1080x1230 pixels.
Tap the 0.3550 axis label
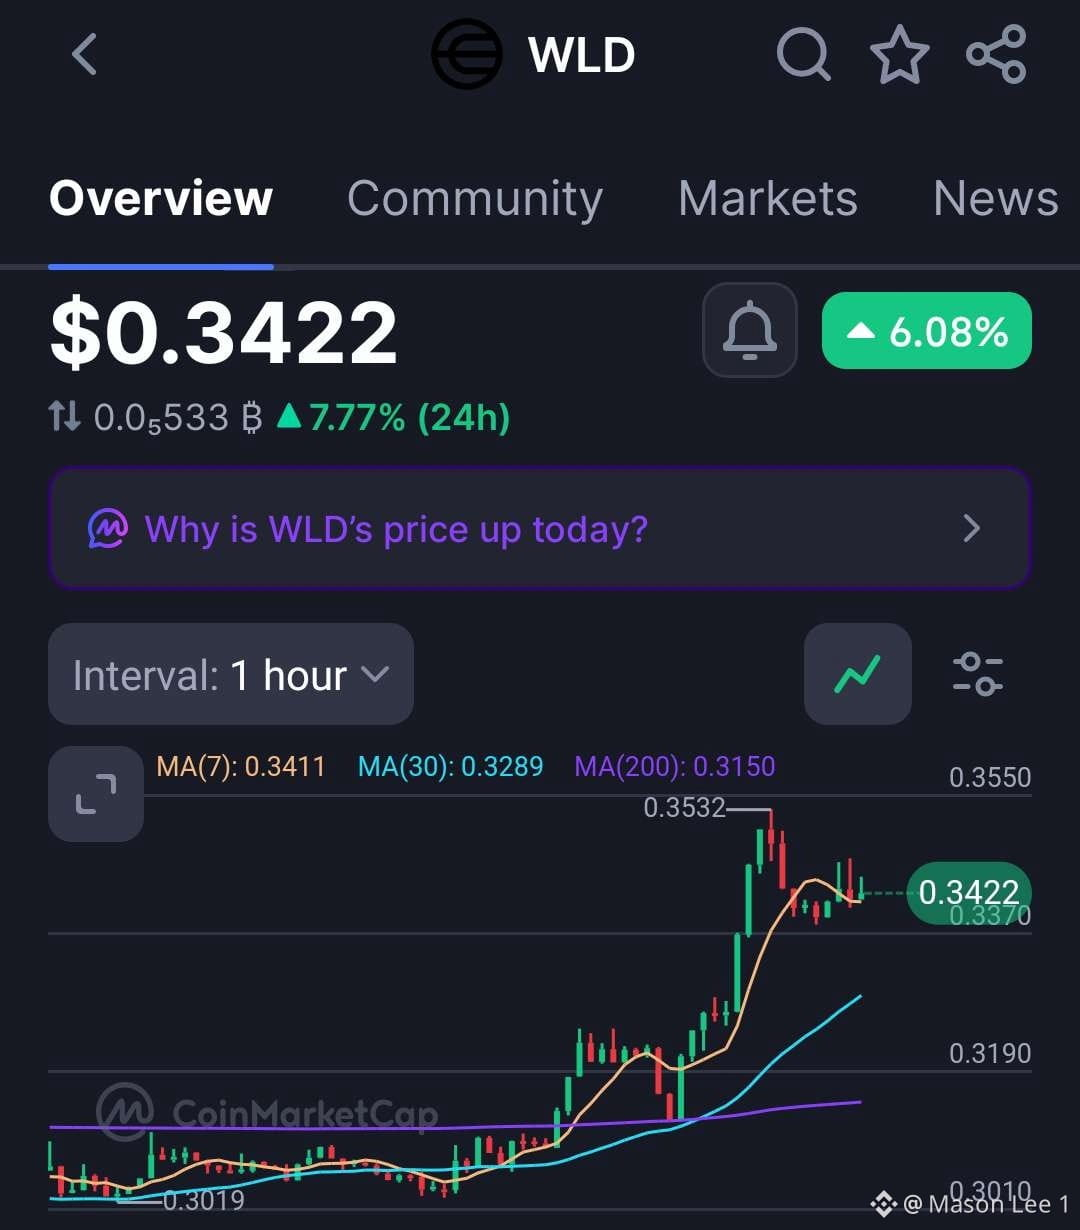pyautogui.click(x=990, y=778)
